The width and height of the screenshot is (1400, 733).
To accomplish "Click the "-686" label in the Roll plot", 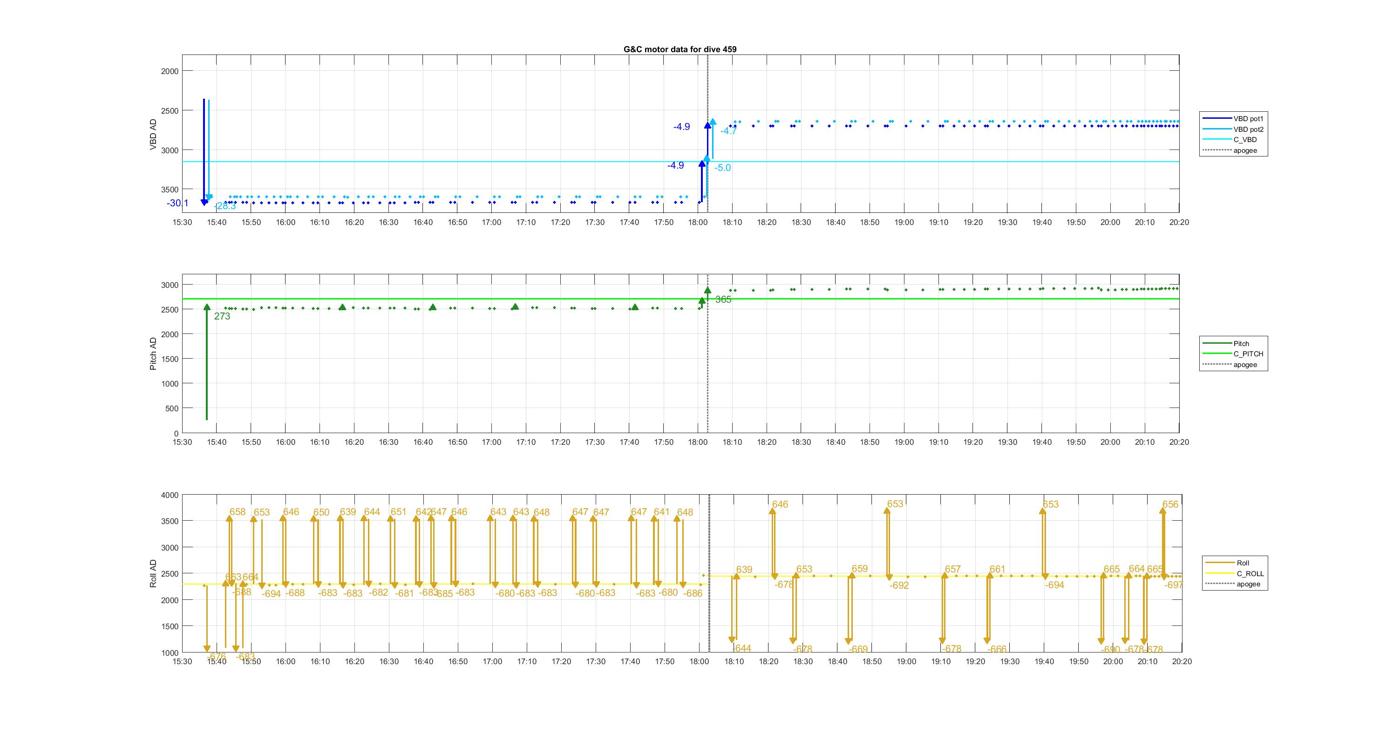I will (x=692, y=593).
